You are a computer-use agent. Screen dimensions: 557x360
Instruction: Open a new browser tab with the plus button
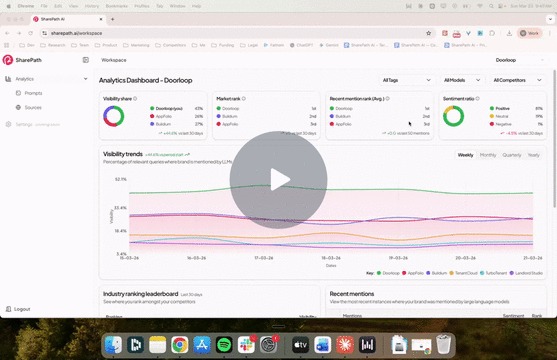pos(113,19)
